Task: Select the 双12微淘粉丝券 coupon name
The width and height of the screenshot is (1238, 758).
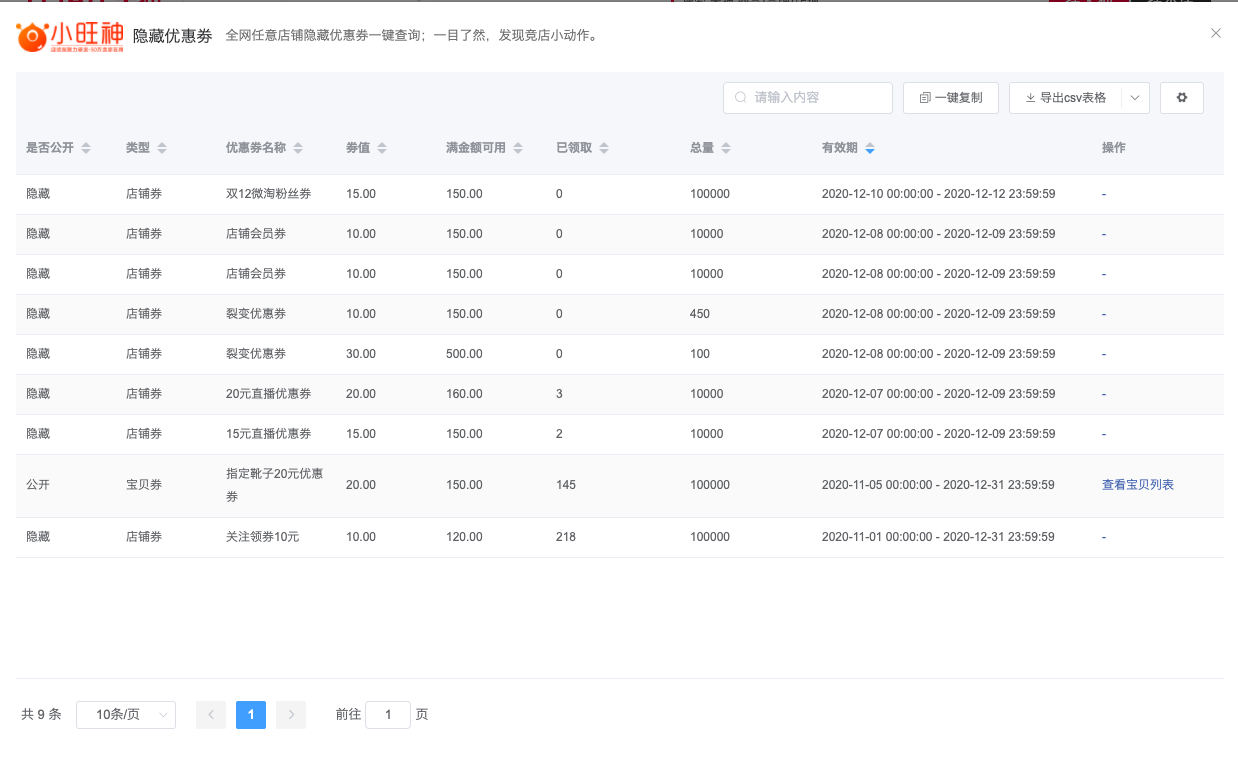Action: 268,194
